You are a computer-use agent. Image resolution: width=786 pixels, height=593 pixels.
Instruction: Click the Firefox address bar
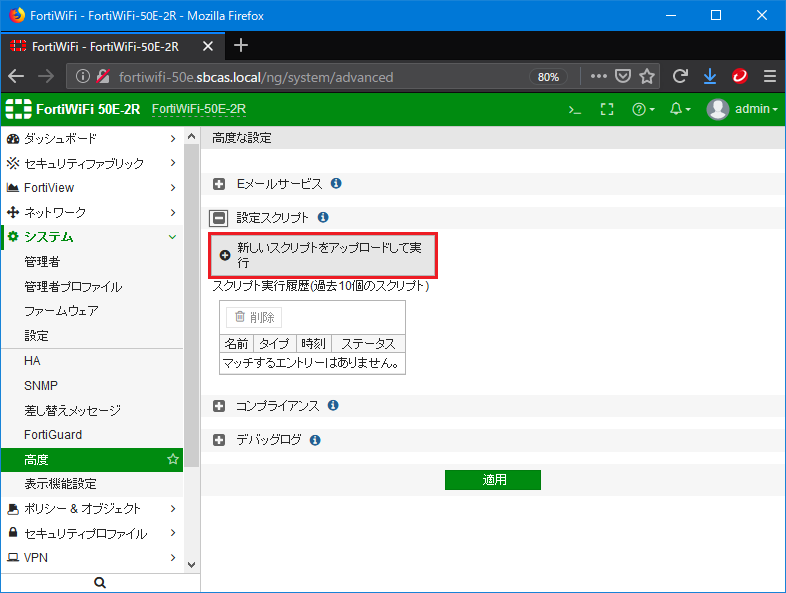320,77
